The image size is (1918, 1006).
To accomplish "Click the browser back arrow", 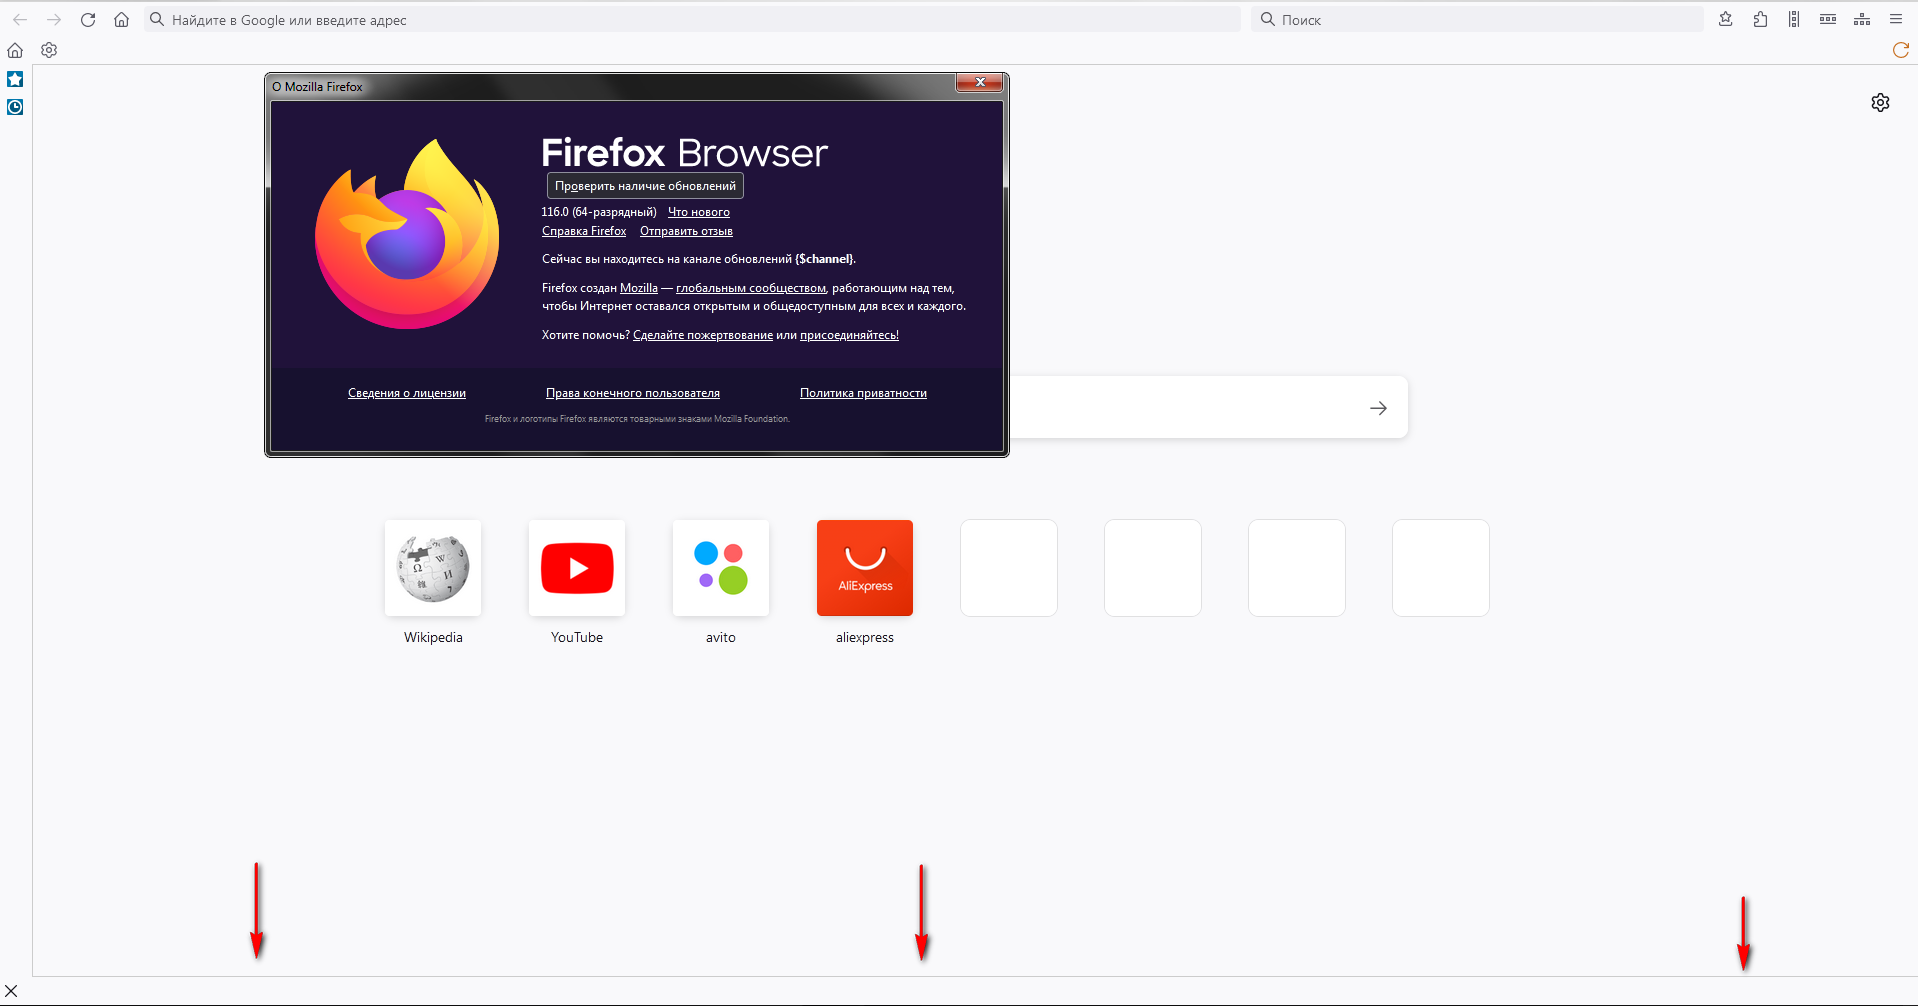I will point(20,20).
